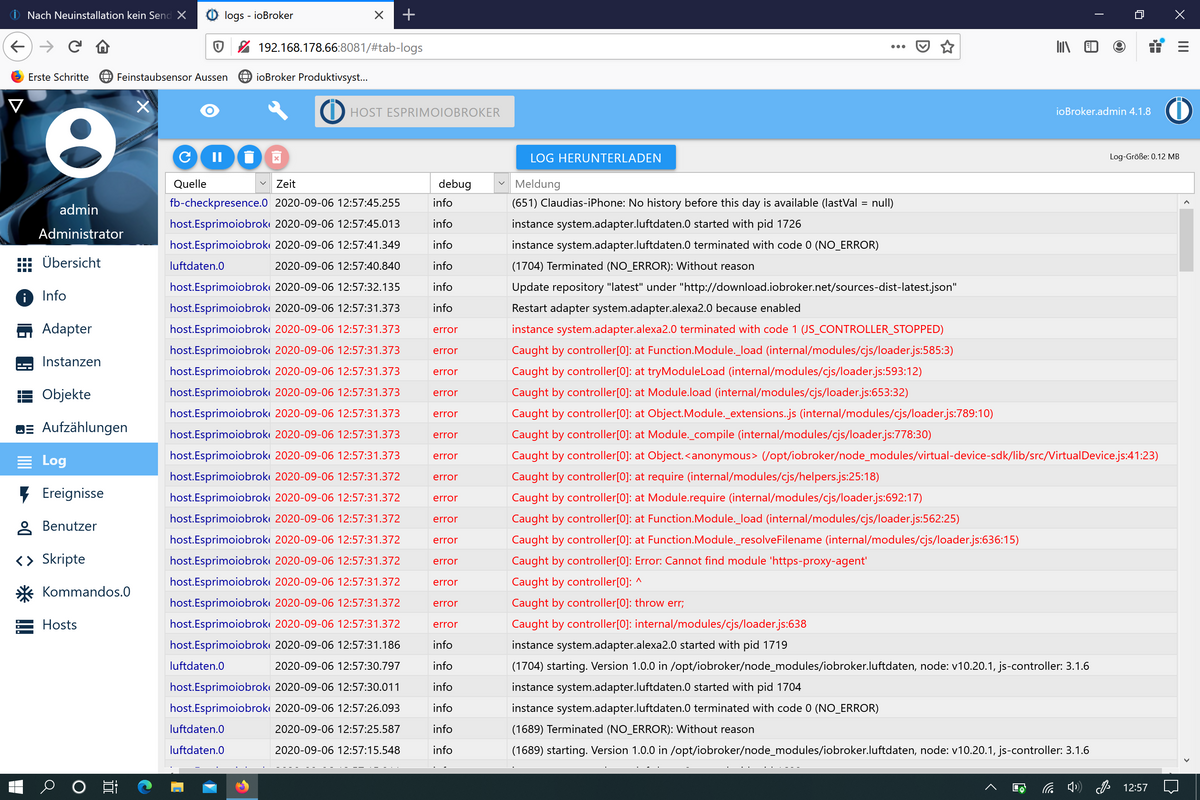Close the sidebar with X icon
The width and height of the screenshot is (1200, 800).
coord(144,105)
